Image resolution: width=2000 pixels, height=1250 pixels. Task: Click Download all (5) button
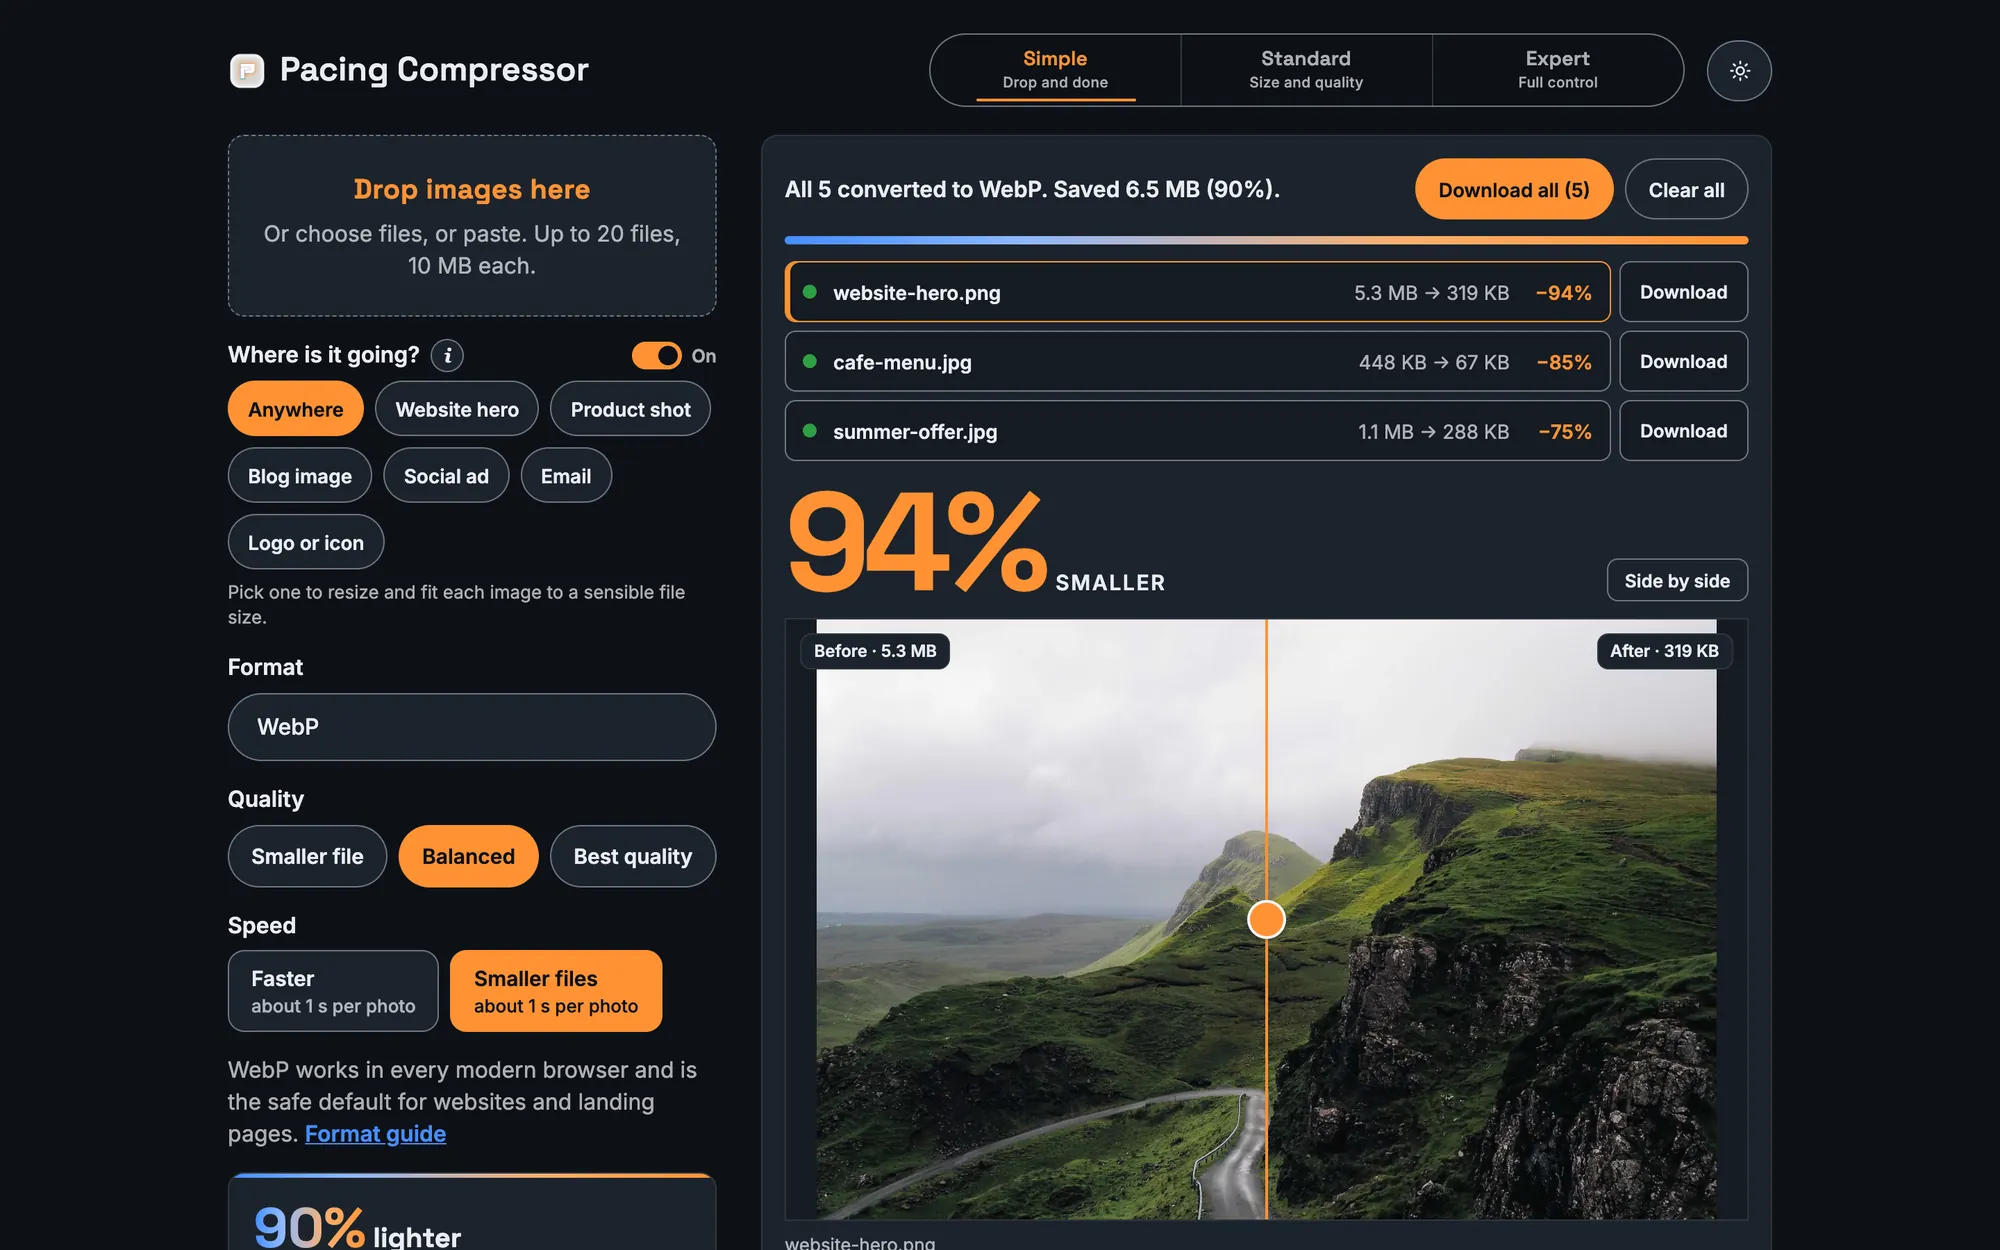tap(1514, 189)
